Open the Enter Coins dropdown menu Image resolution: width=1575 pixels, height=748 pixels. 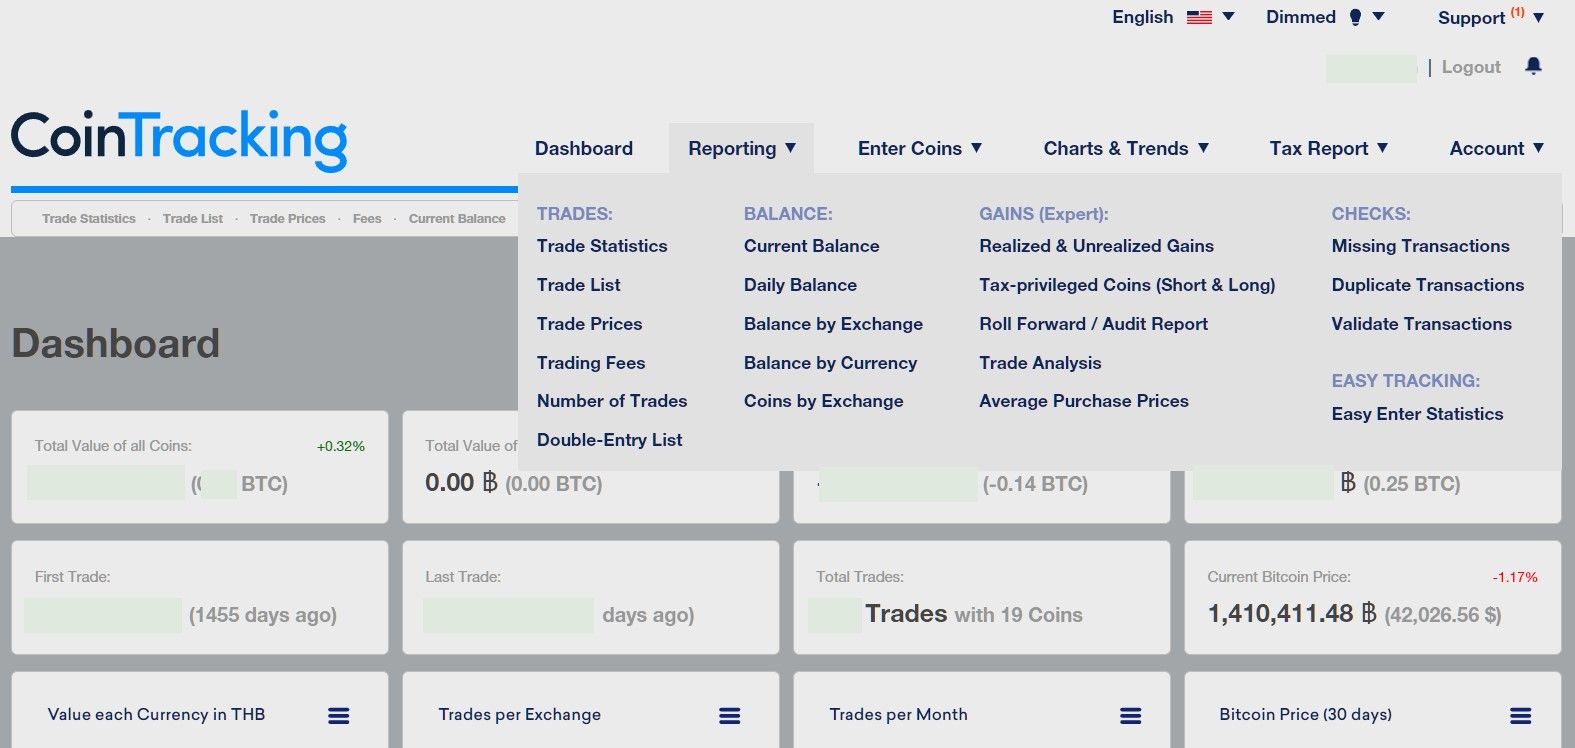click(920, 148)
